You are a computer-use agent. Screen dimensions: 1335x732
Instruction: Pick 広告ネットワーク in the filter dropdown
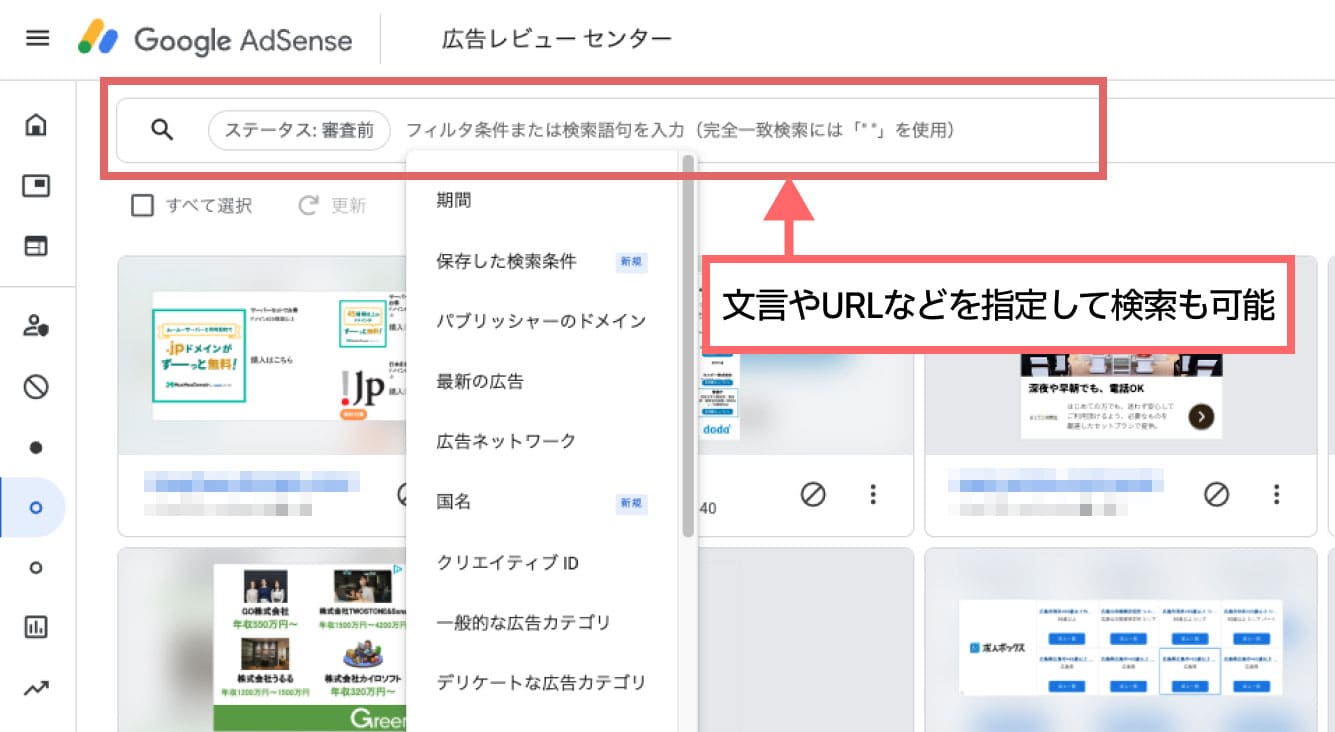(x=506, y=441)
